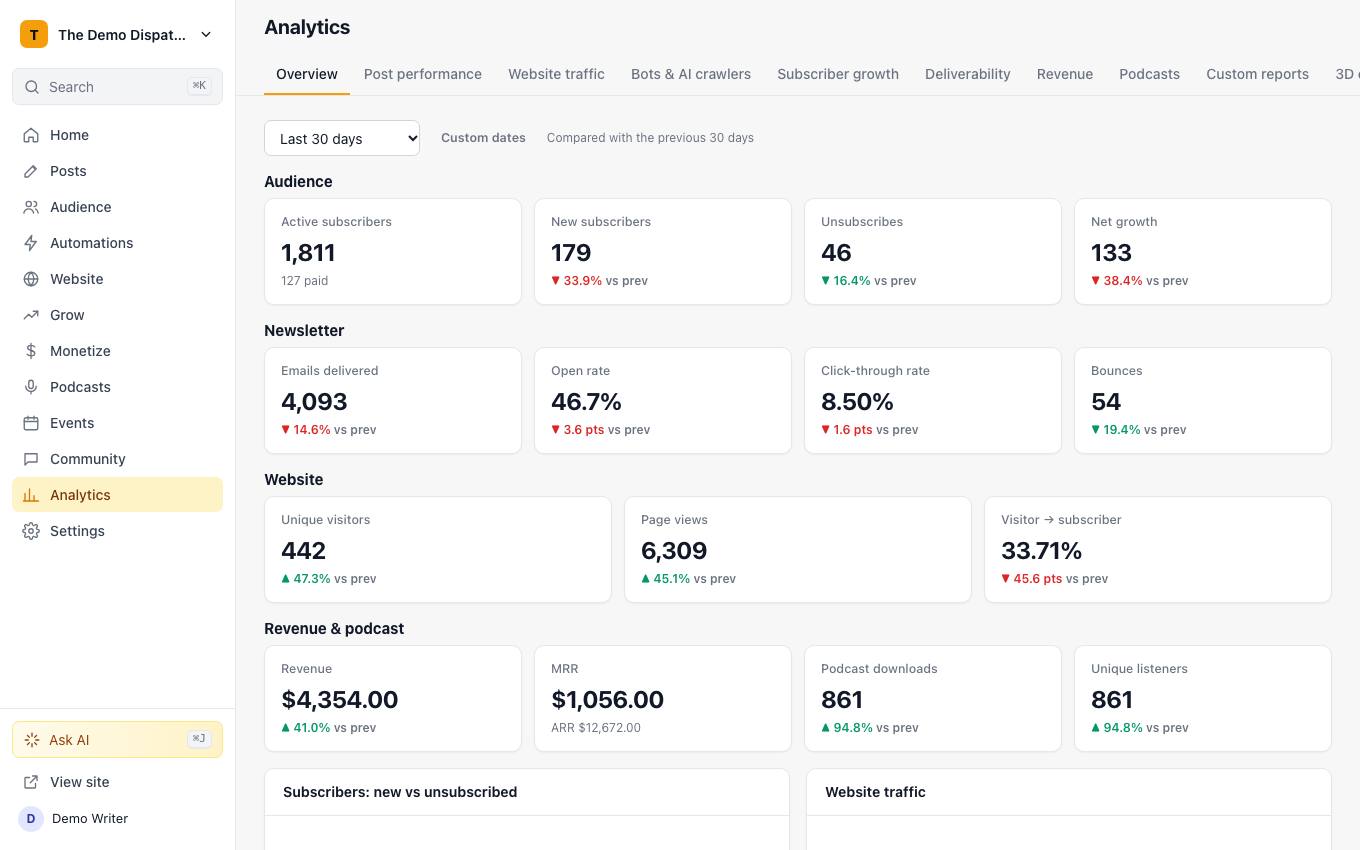The width and height of the screenshot is (1360, 850).
Task: Open Posts in the sidebar
Action: [117, 171]
